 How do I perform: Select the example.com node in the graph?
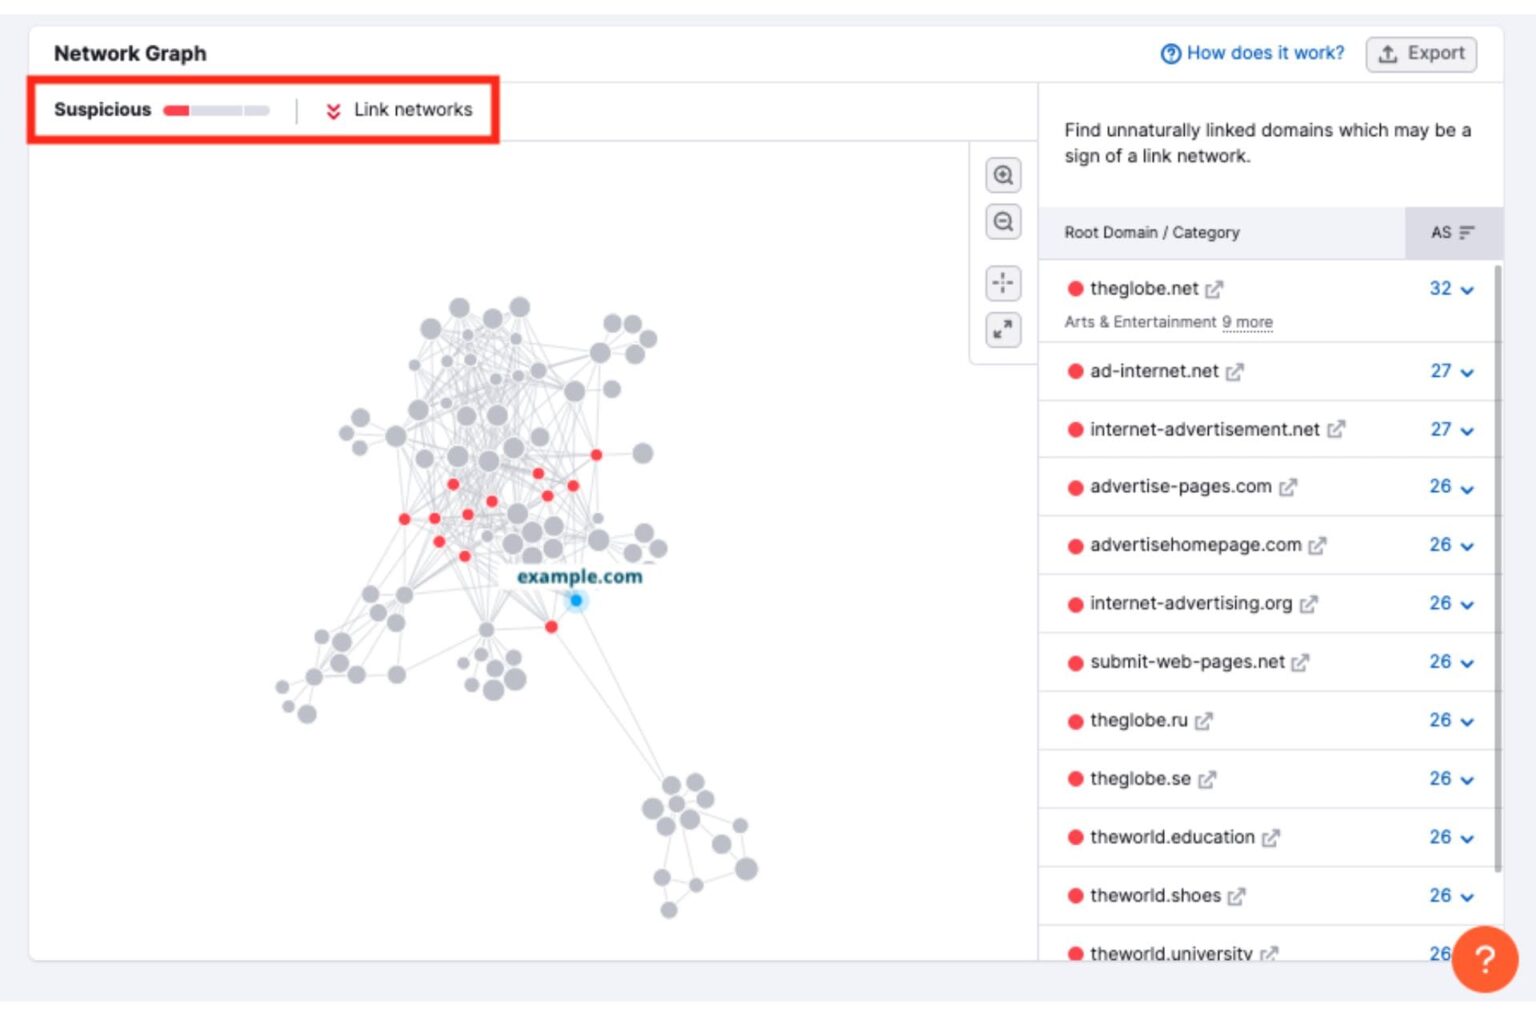coord(576,600)
